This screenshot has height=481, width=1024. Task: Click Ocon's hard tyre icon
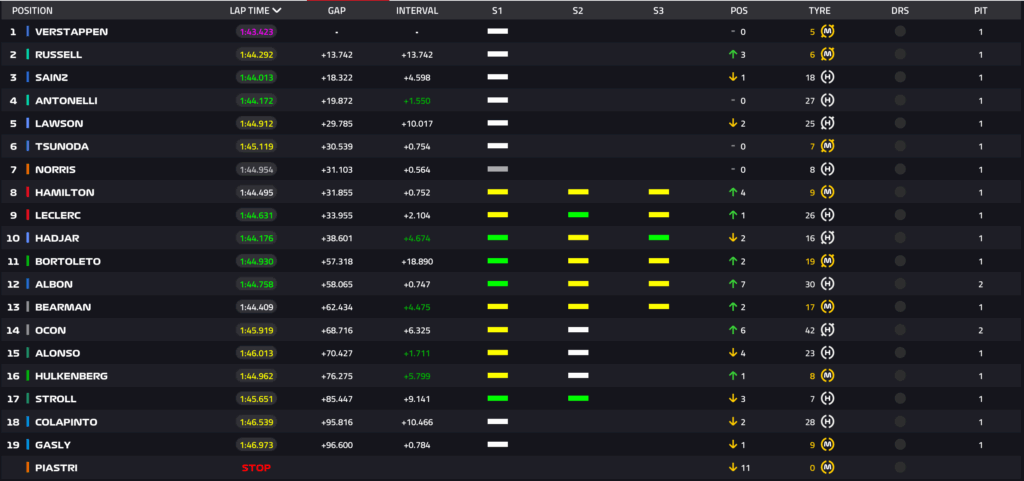pos(828,330)
